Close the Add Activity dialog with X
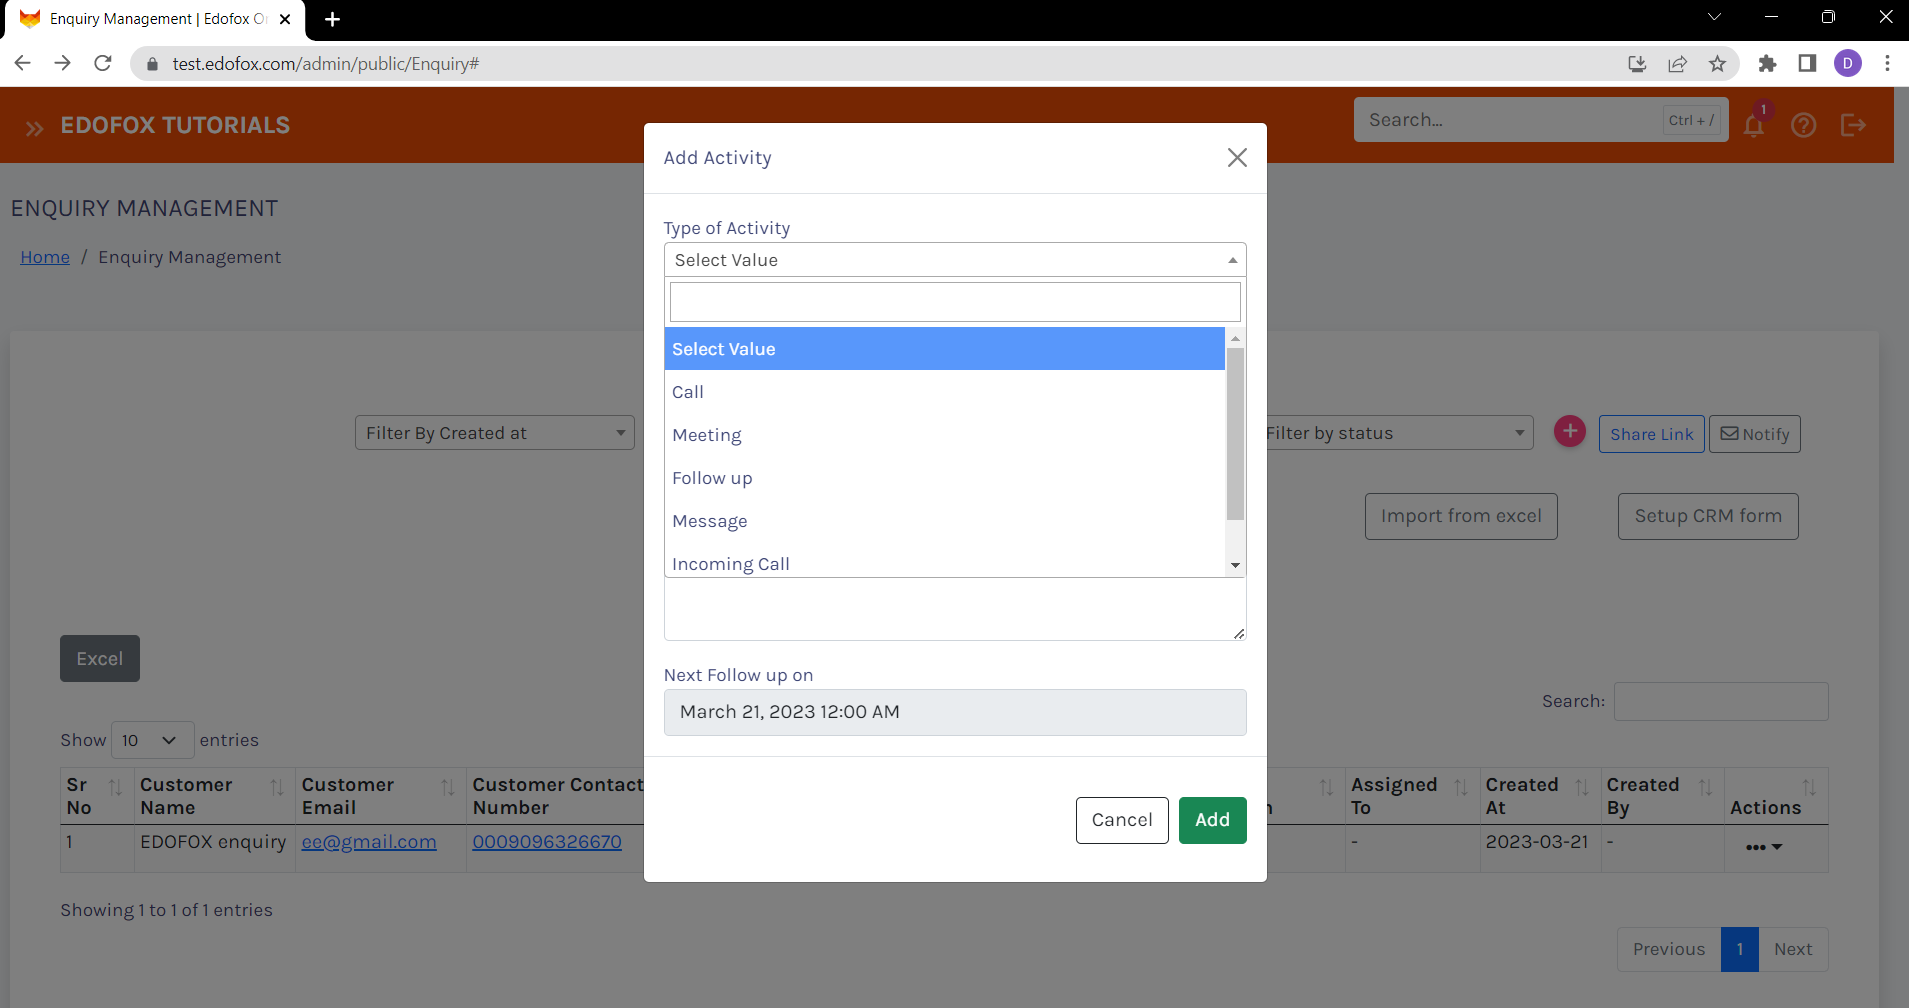Screen dimensions: 1909x1008 pos(1237,158)
